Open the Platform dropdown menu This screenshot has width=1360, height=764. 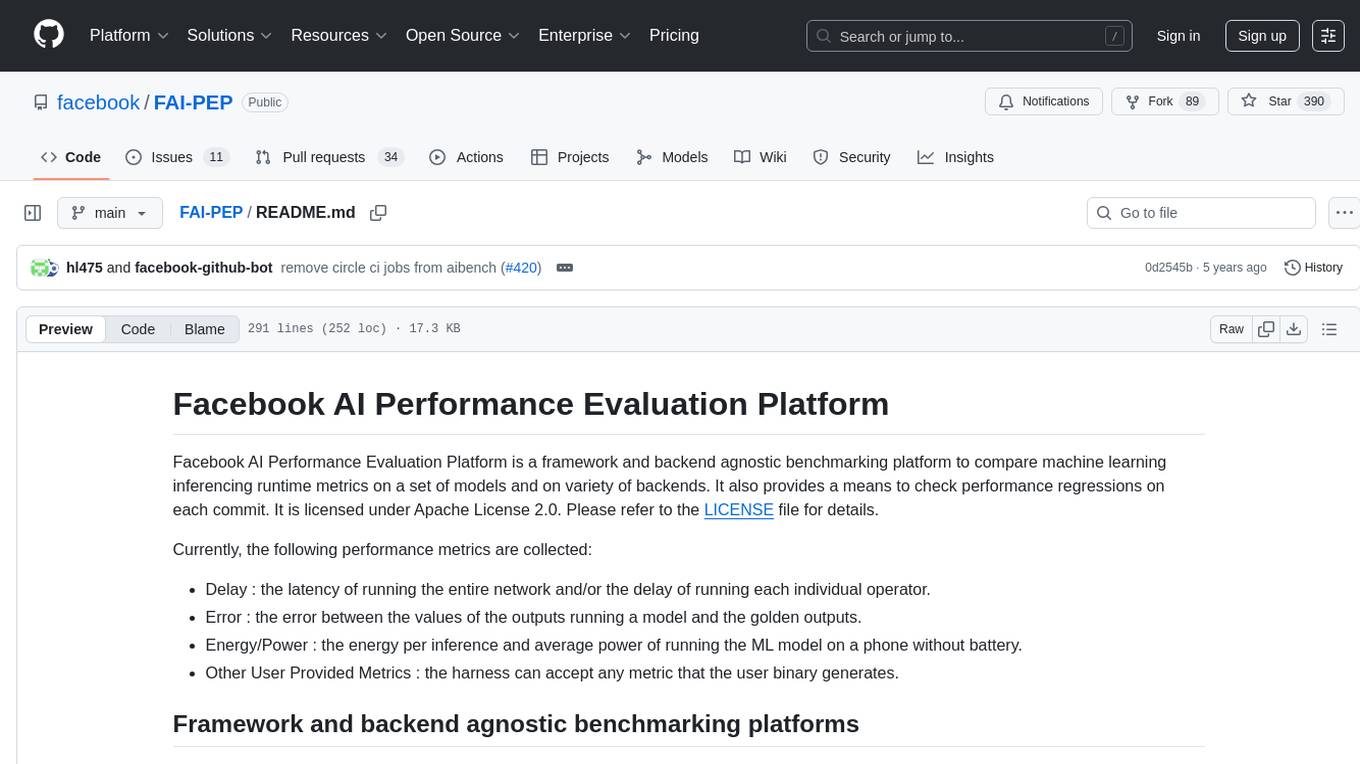[129, 35]
